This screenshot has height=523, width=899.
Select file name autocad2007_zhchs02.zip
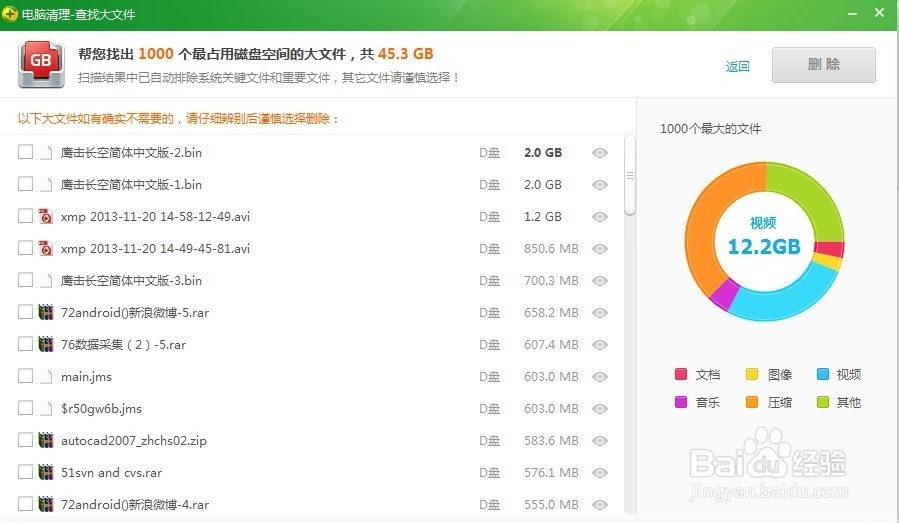134,441
